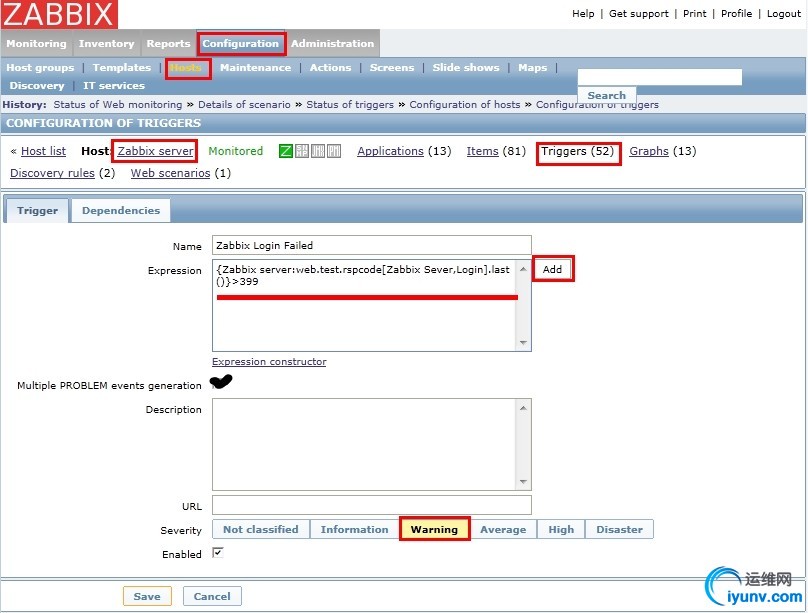Image resolution: width=808 pixels, height=613 pixels.
Task: Open the Applications link
Action: click(x=390, y=151)
